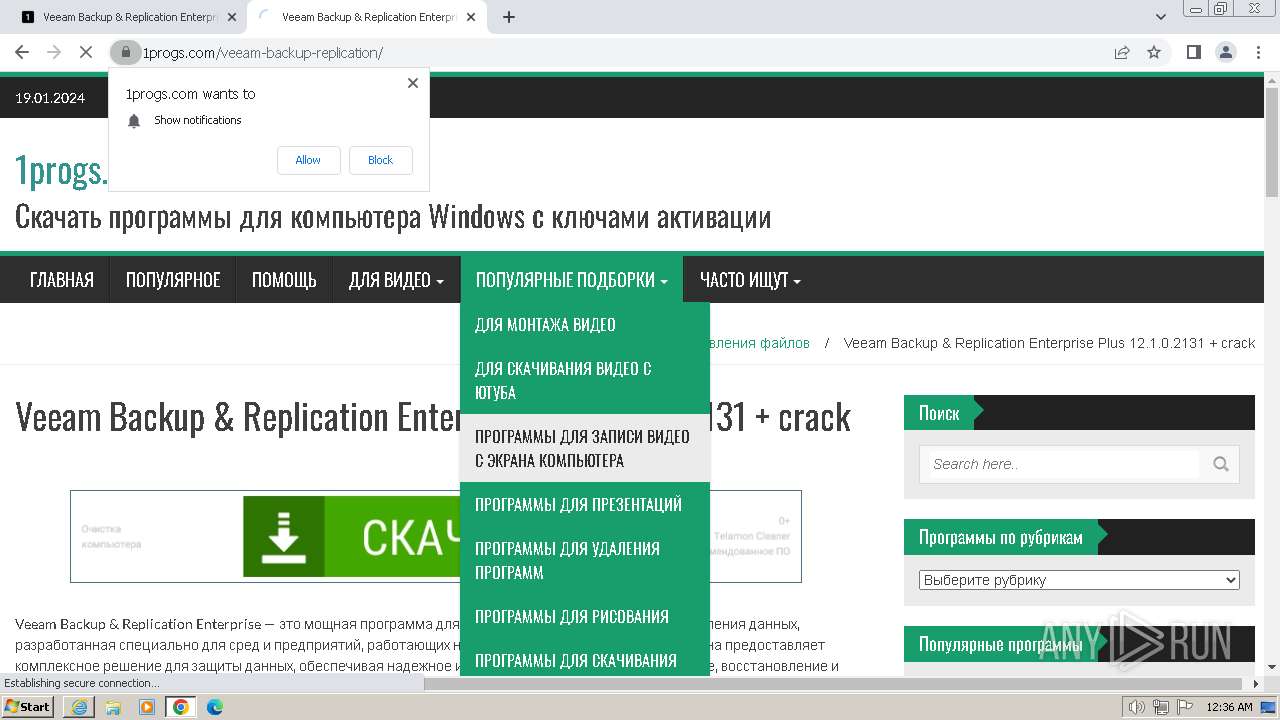Expand the ДЛЯ ВИДЕО dropdown menu
Image resolution: width=1280 pixels, height=720 pixels.
(x=396, y=280)
